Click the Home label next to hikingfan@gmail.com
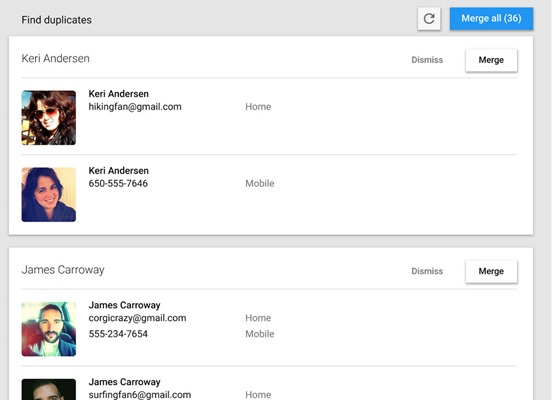Screen dimensions: 552x400 pos(258,107)
